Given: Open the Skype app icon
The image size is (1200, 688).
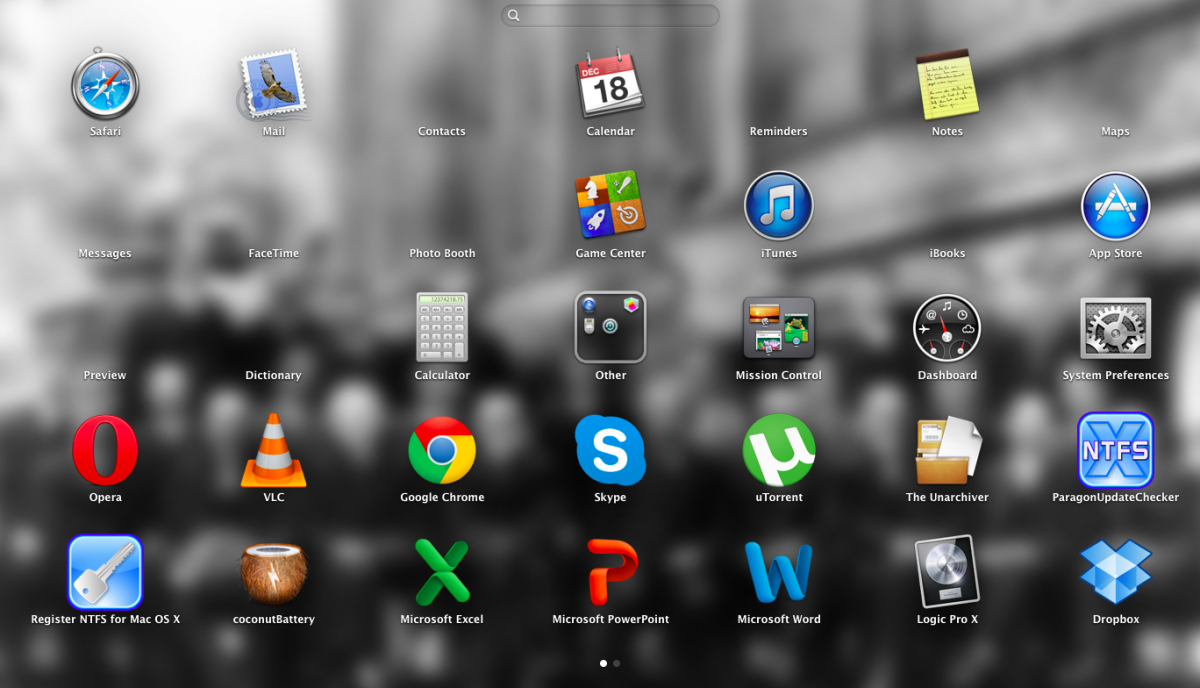Looking at the screenshot, I should [x=610, y=450].
